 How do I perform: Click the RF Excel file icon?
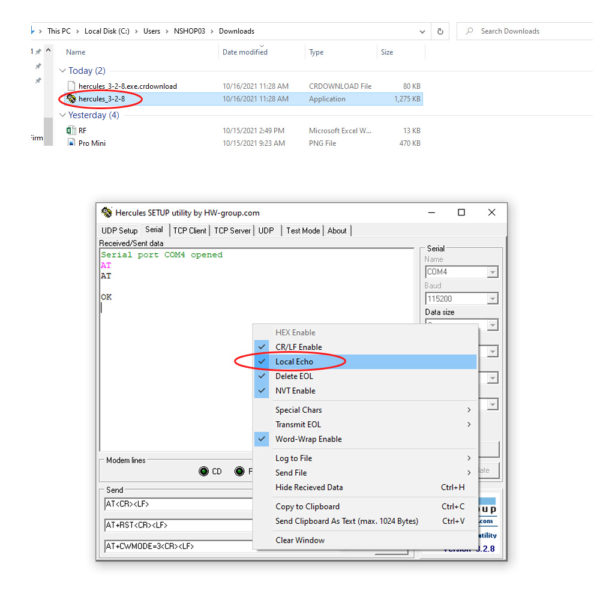[71, 130]
